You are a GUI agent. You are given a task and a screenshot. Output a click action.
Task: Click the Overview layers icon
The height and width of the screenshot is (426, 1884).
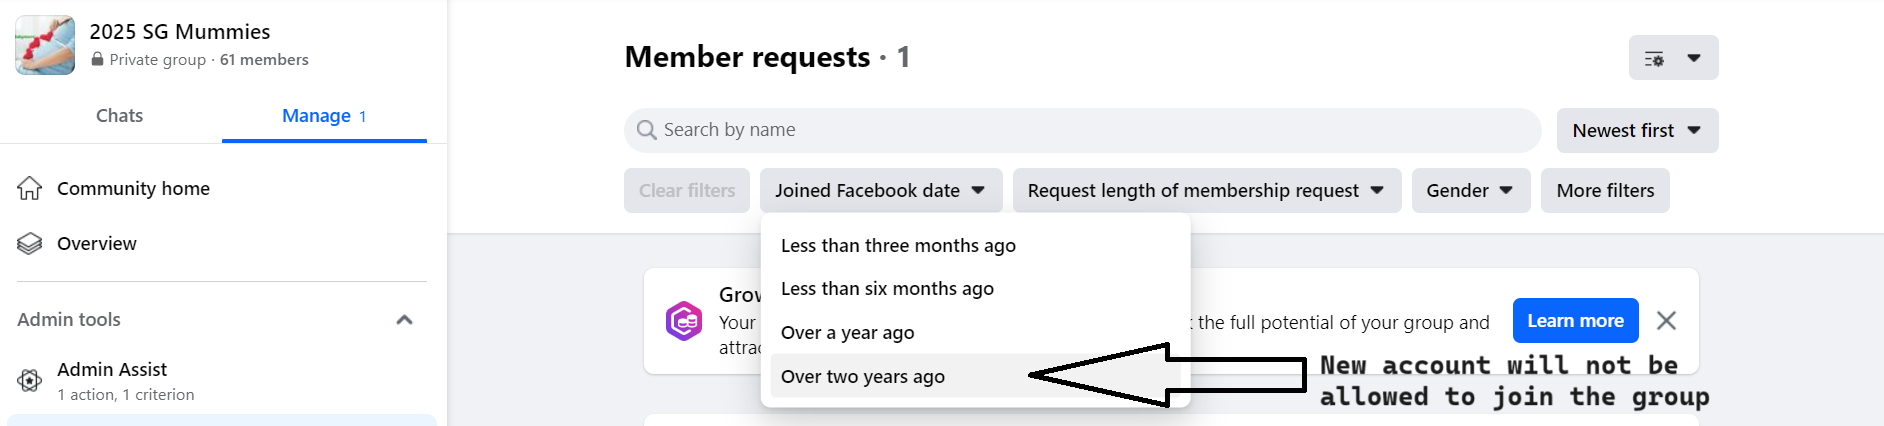[x=30, y=243]
